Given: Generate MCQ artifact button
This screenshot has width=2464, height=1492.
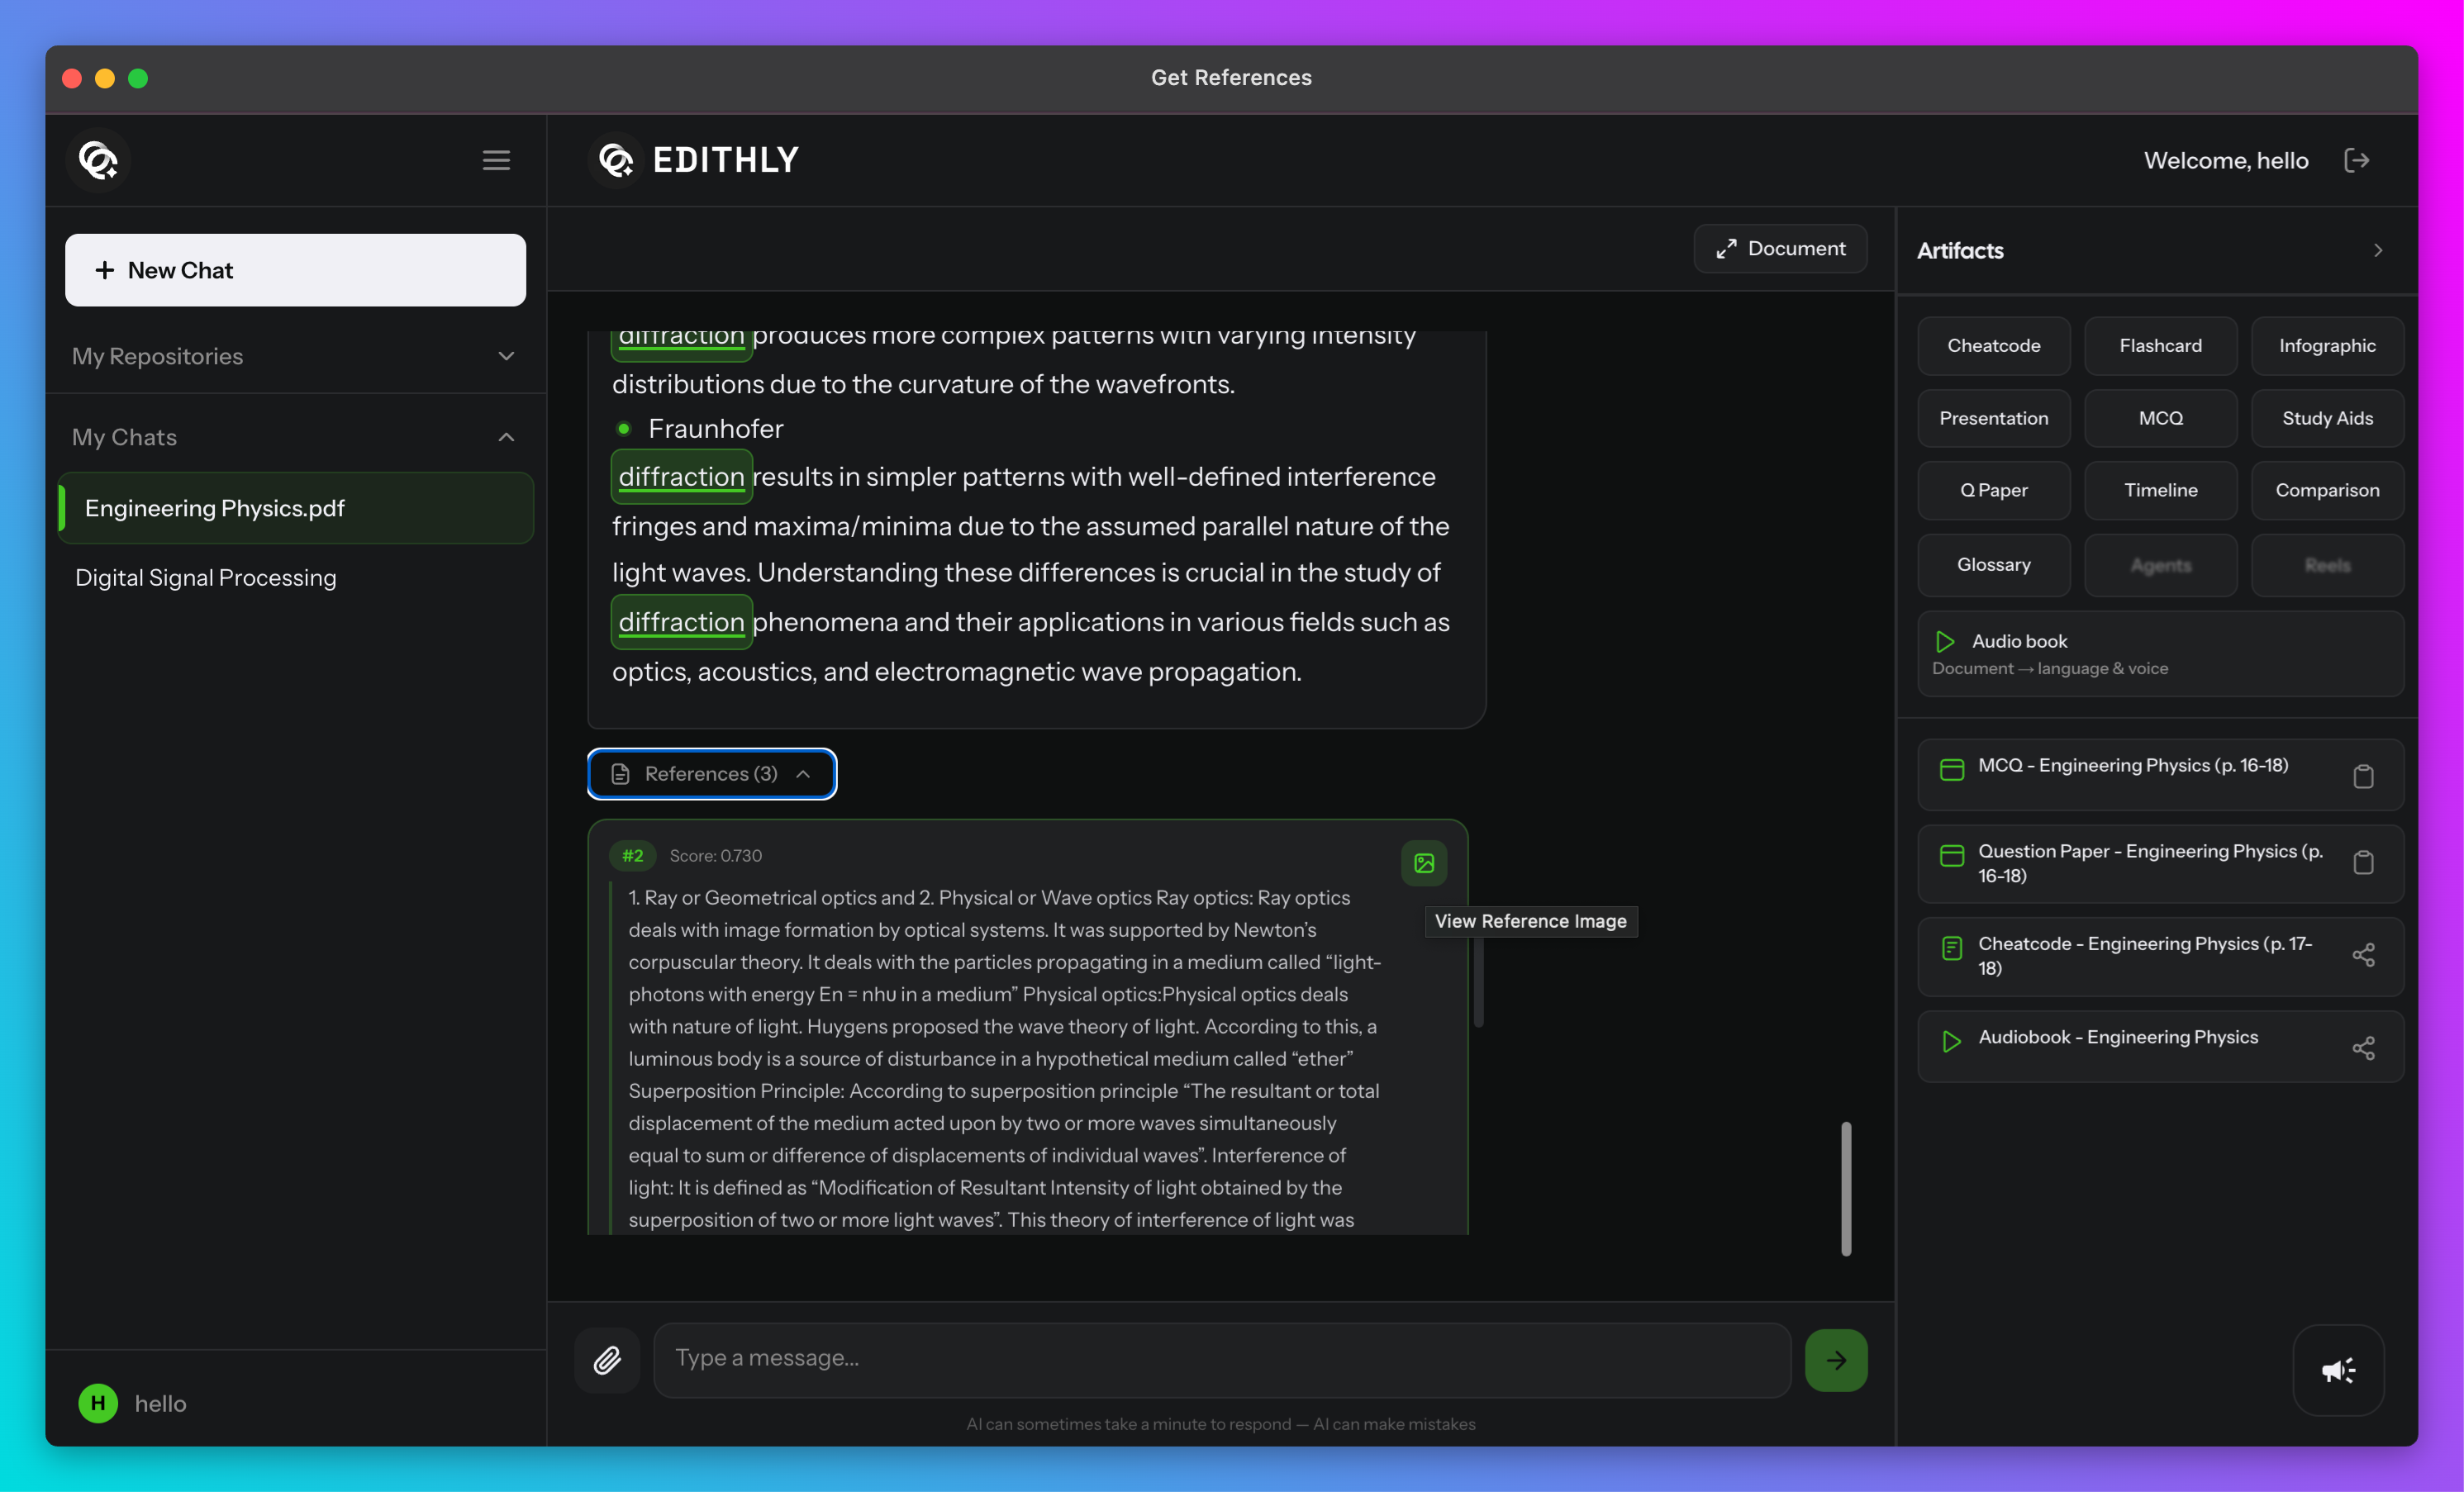Looking at the screenshot, I should [2160, 418].
